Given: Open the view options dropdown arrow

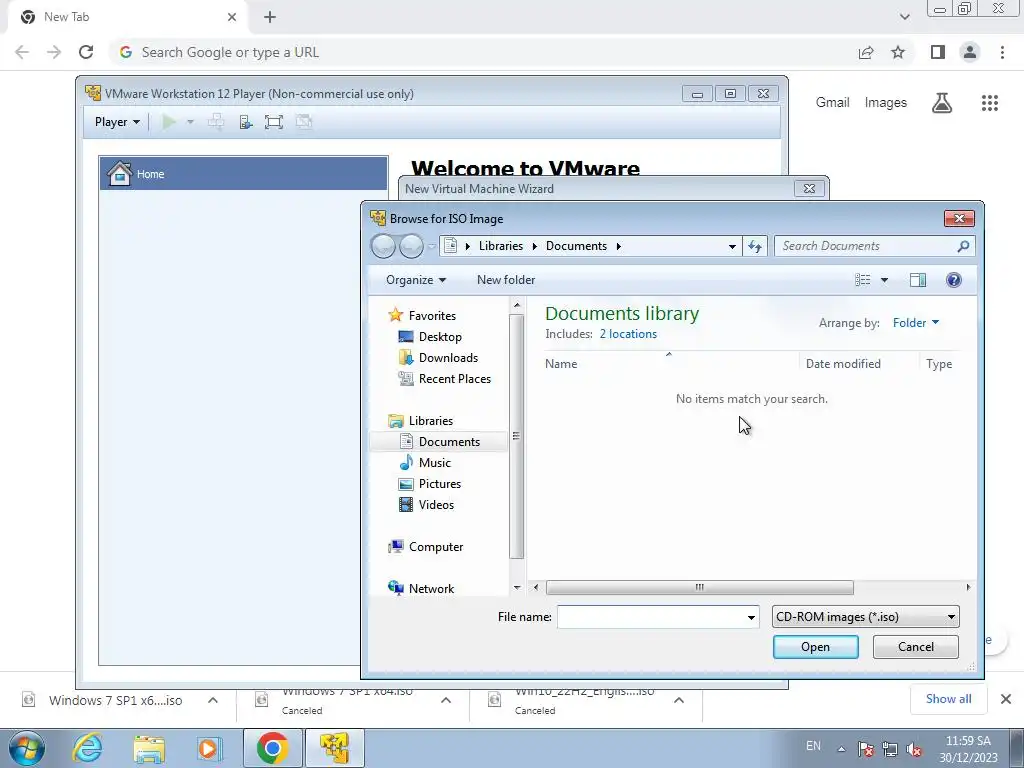Looking at the screenshot, I should 884,280.
